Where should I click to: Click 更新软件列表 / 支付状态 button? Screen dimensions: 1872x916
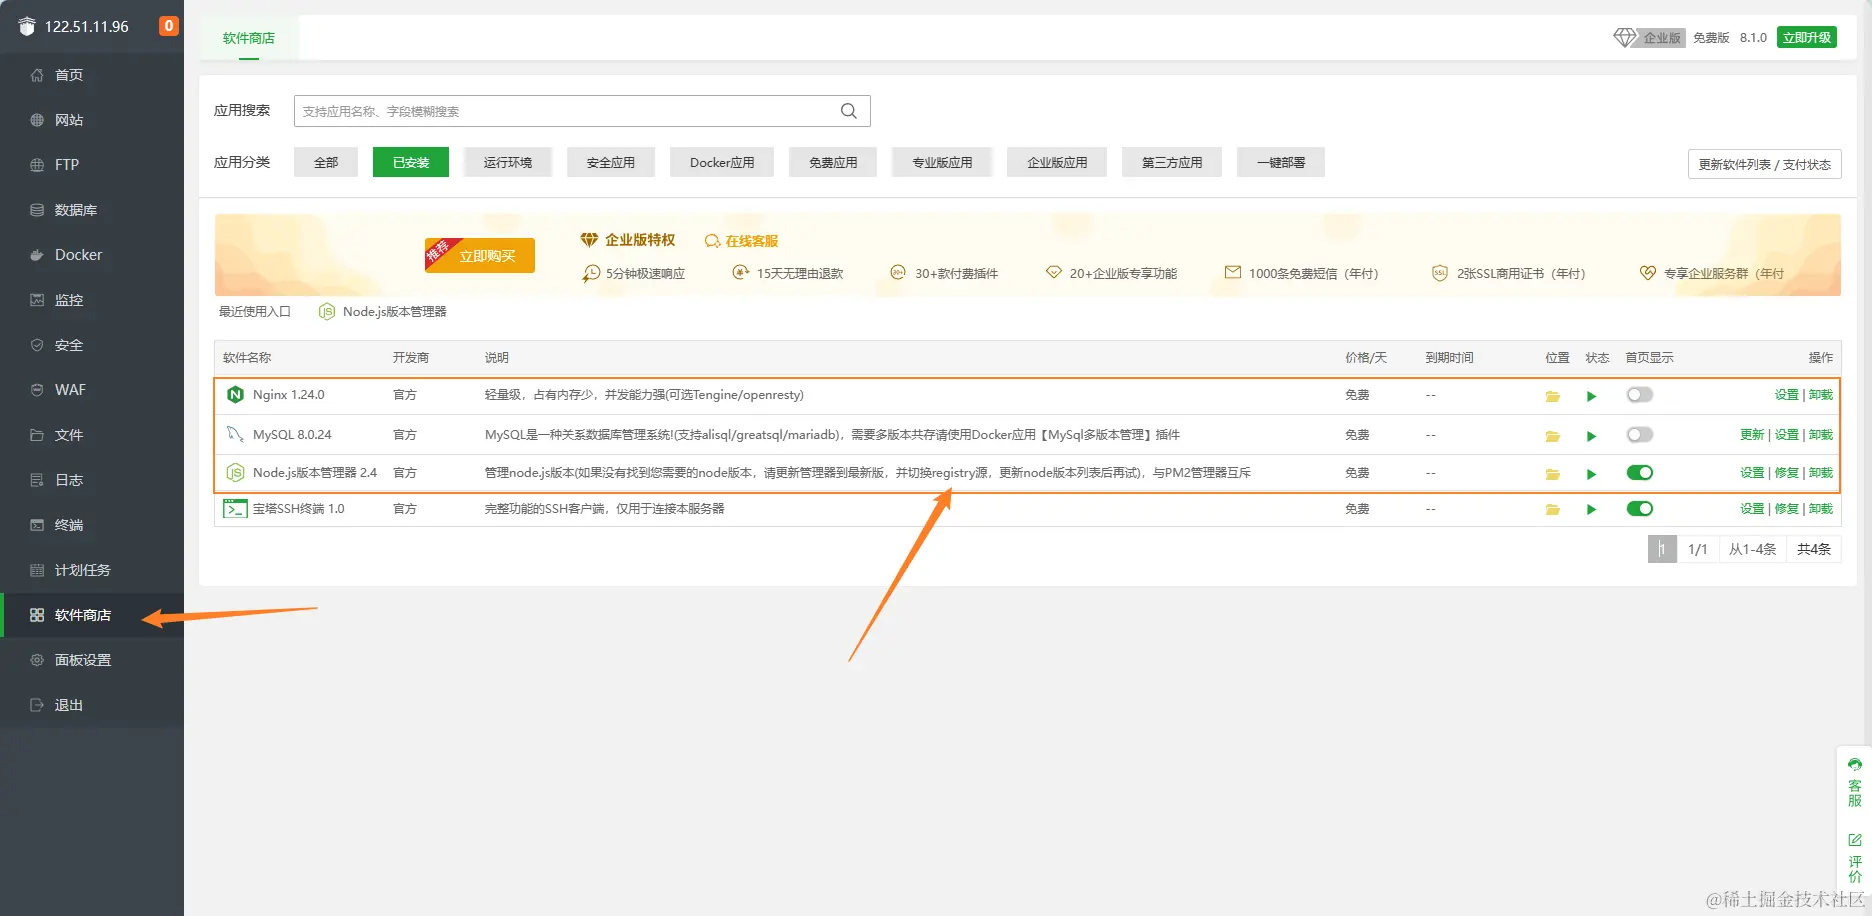coord(1764,164)
